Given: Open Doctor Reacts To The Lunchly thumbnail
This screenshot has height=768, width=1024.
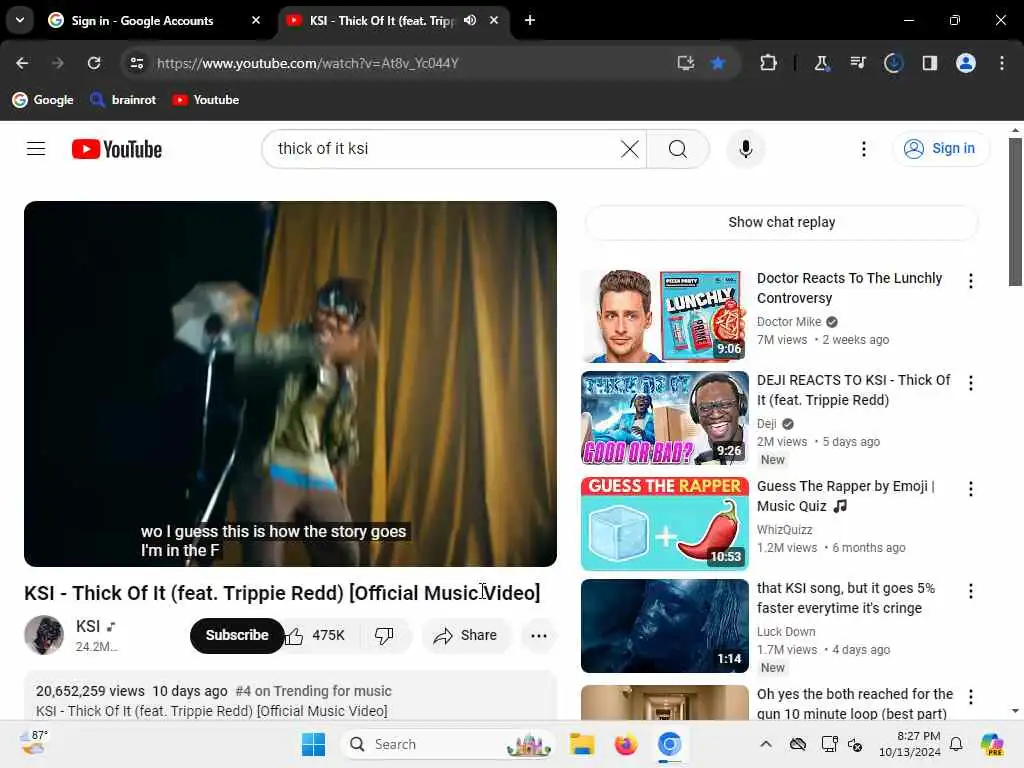Looking at the screenshot, I should 665,315.
